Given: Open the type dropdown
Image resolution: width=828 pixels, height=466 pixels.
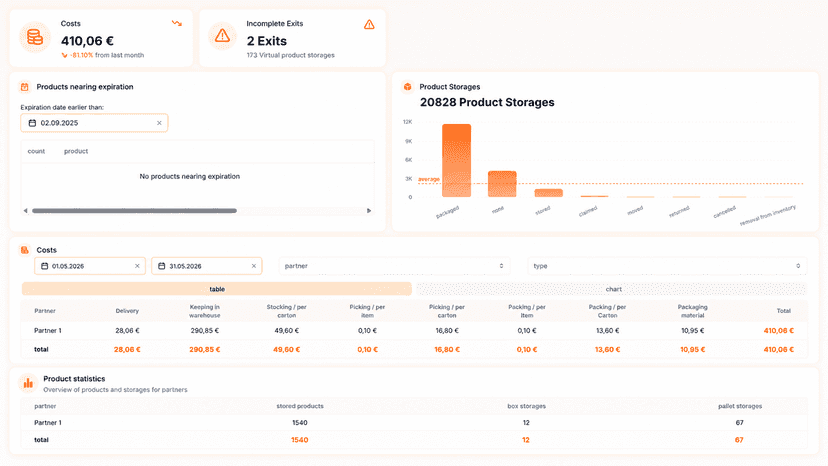Looking at the screenshot, I should click(666, 266).
